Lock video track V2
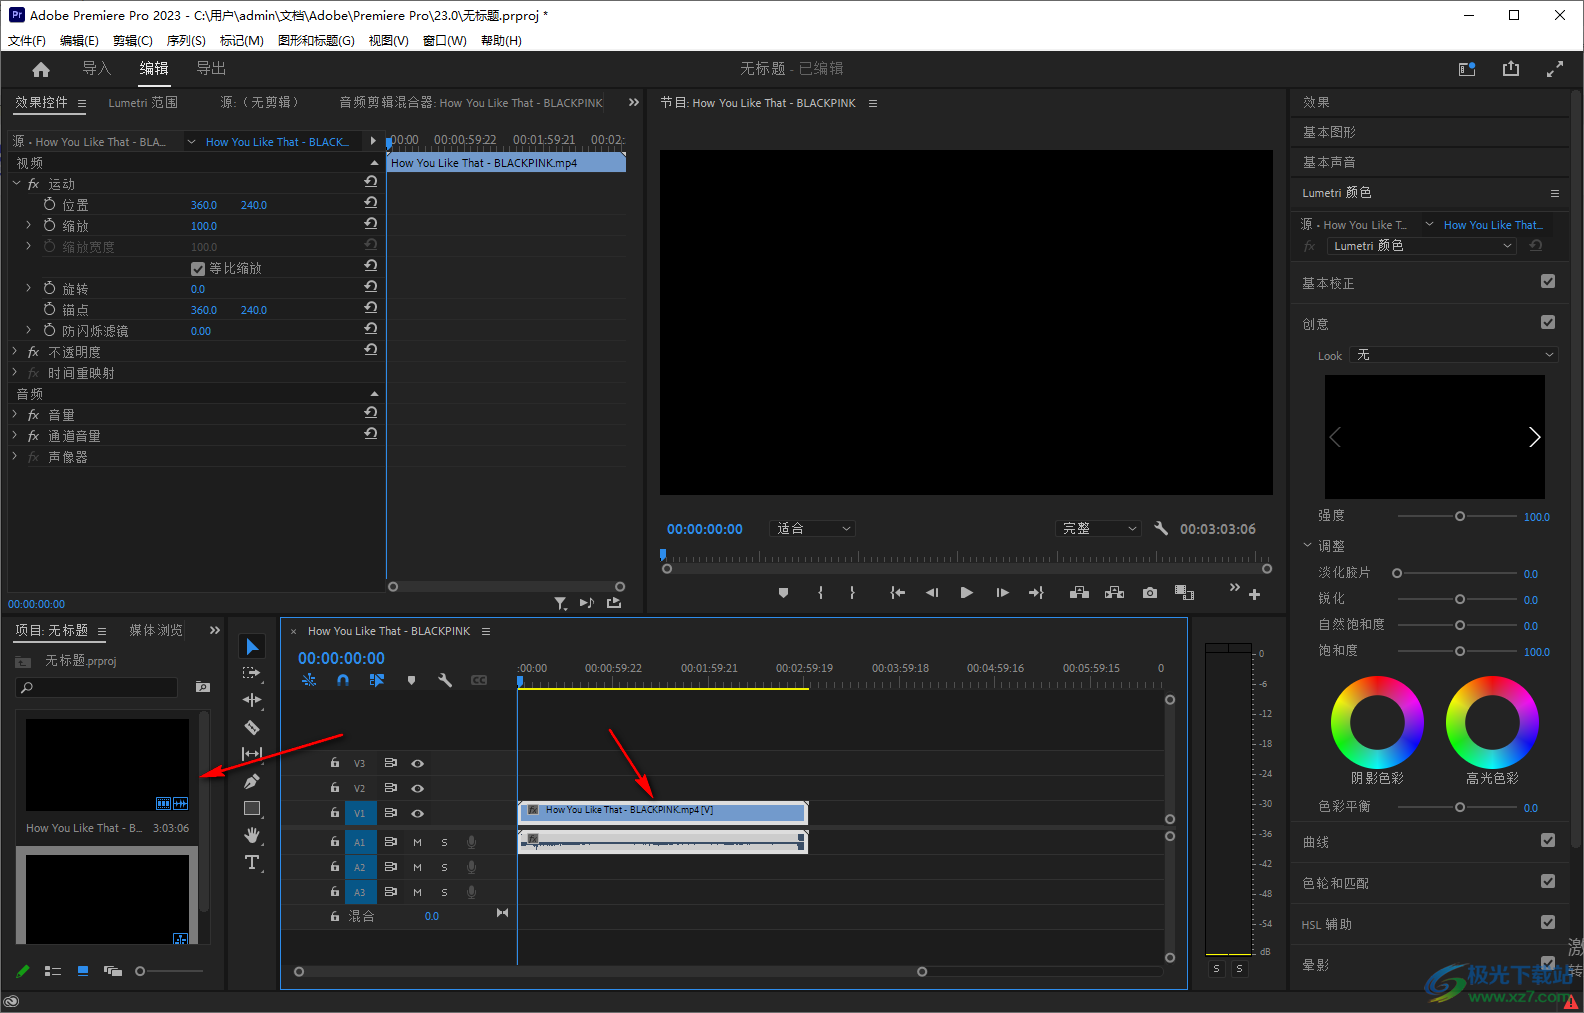The height and width of the screenshot is (1013, 1584). 335,787
